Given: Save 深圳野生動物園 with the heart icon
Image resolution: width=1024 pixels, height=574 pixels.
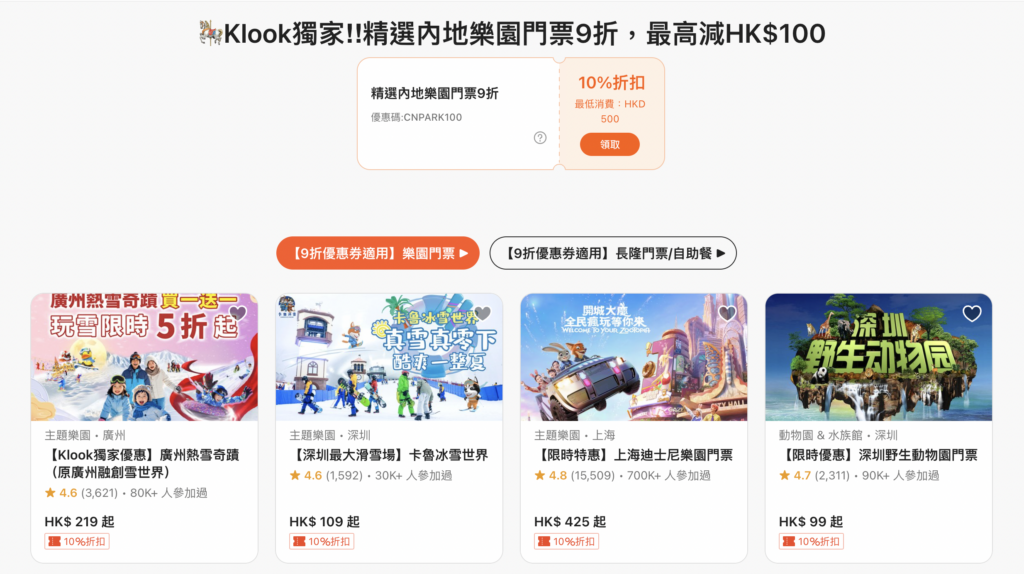Looking at the screenshot, I should [x=972, y=313].
